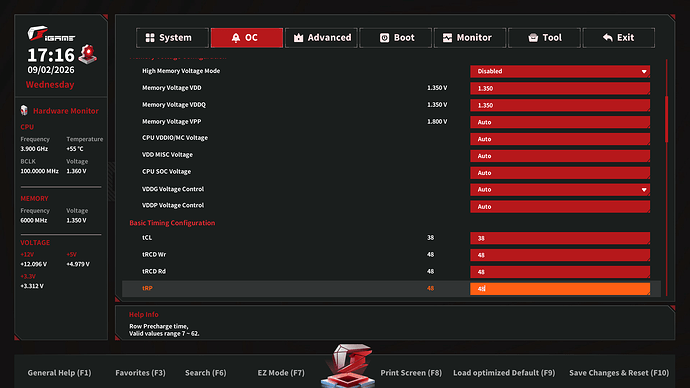Image resolution: width=690 pixels, height=388 pixels.
Task: Click the highlighted tRP value field
Action: pyautogui.click(x=560, y=289)
